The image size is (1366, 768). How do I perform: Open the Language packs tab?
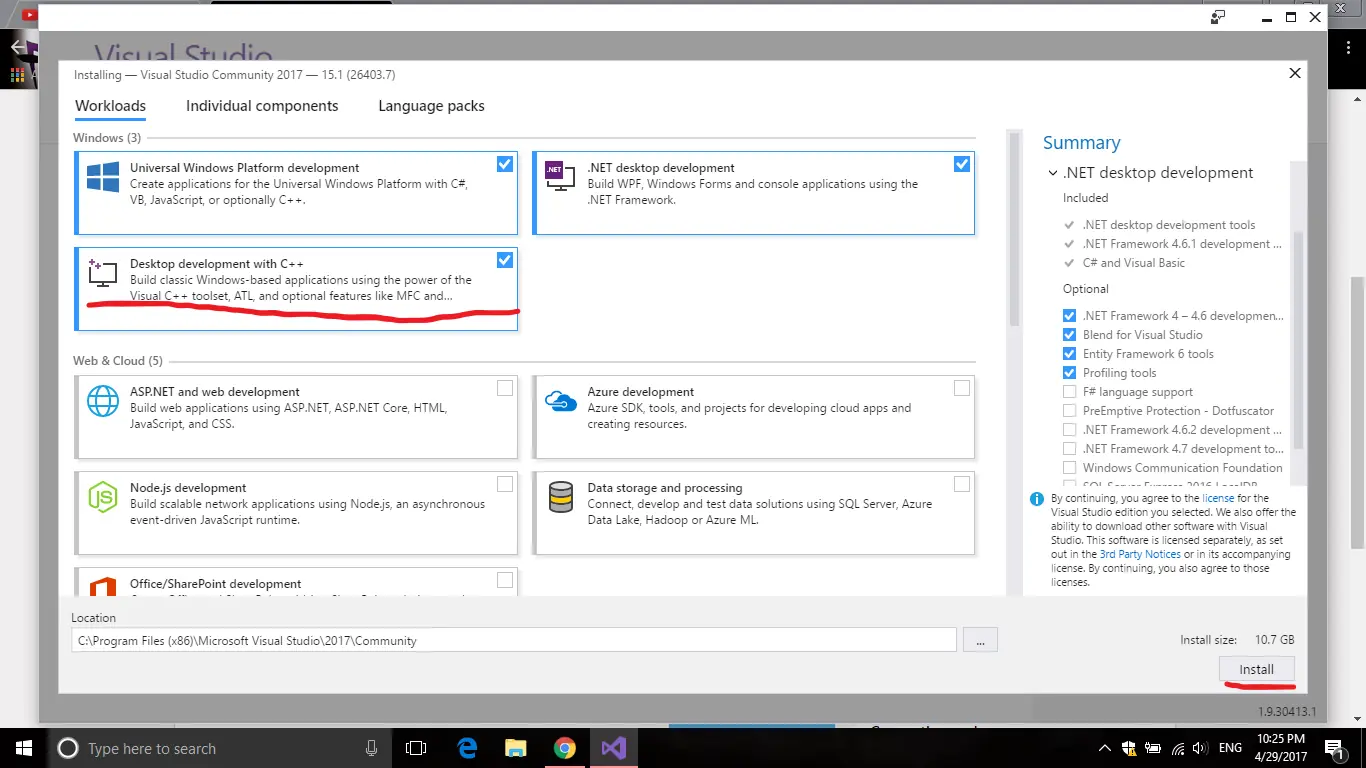tap(431, 106)
